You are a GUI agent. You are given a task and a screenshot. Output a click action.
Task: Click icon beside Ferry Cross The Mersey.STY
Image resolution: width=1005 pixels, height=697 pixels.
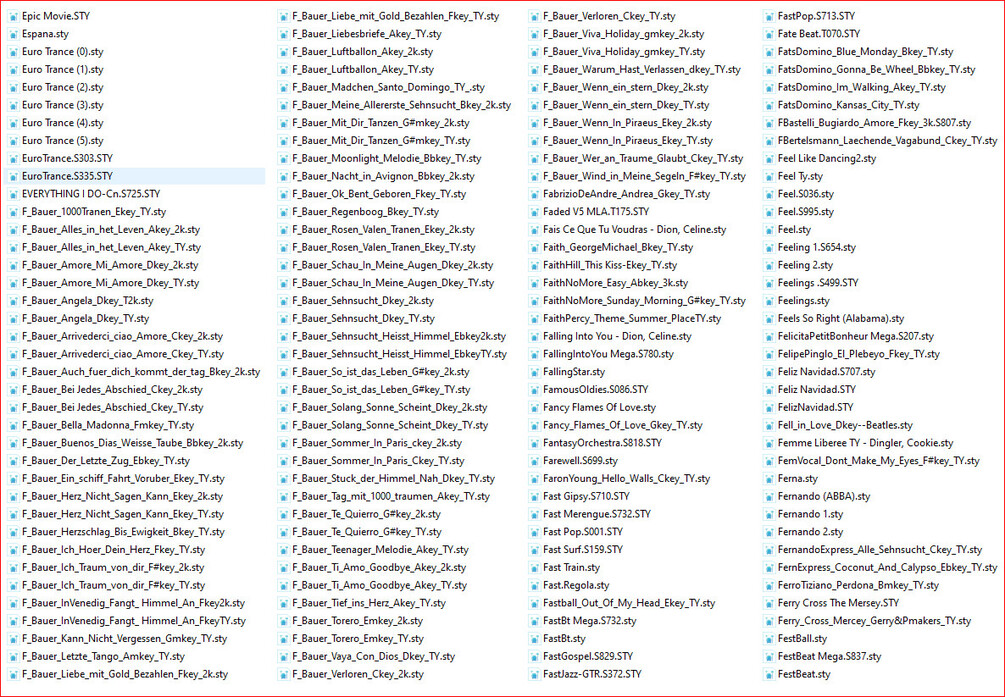(768, 603)
